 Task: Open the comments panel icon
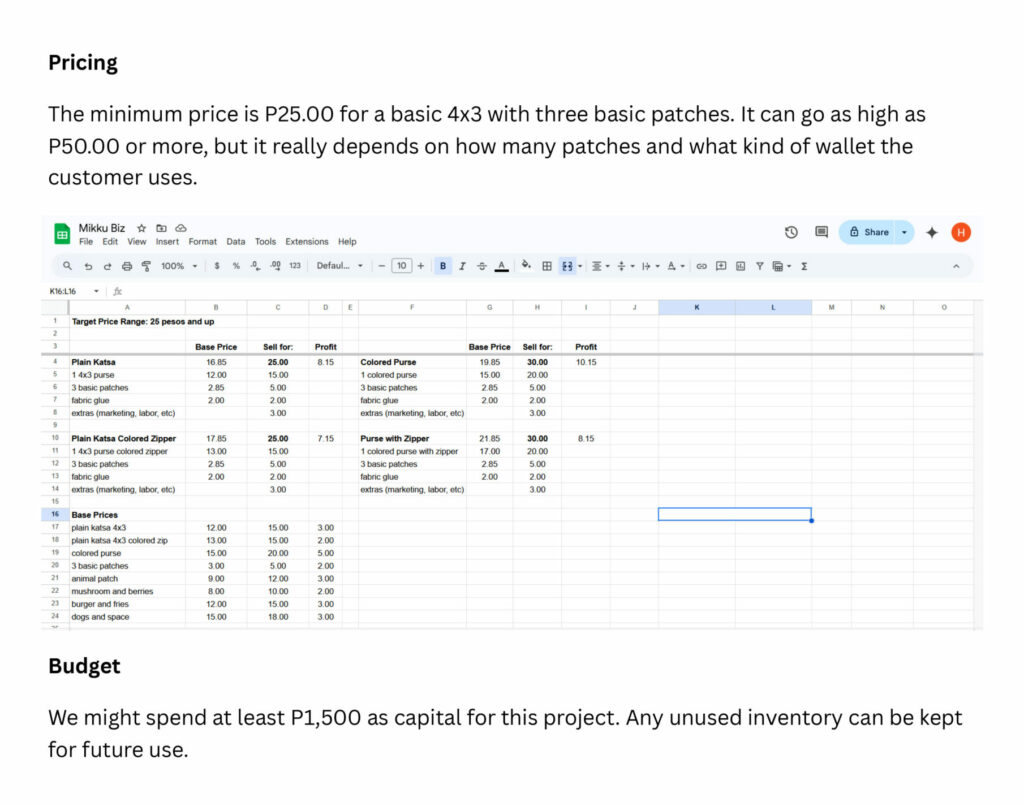click(821, 232)
